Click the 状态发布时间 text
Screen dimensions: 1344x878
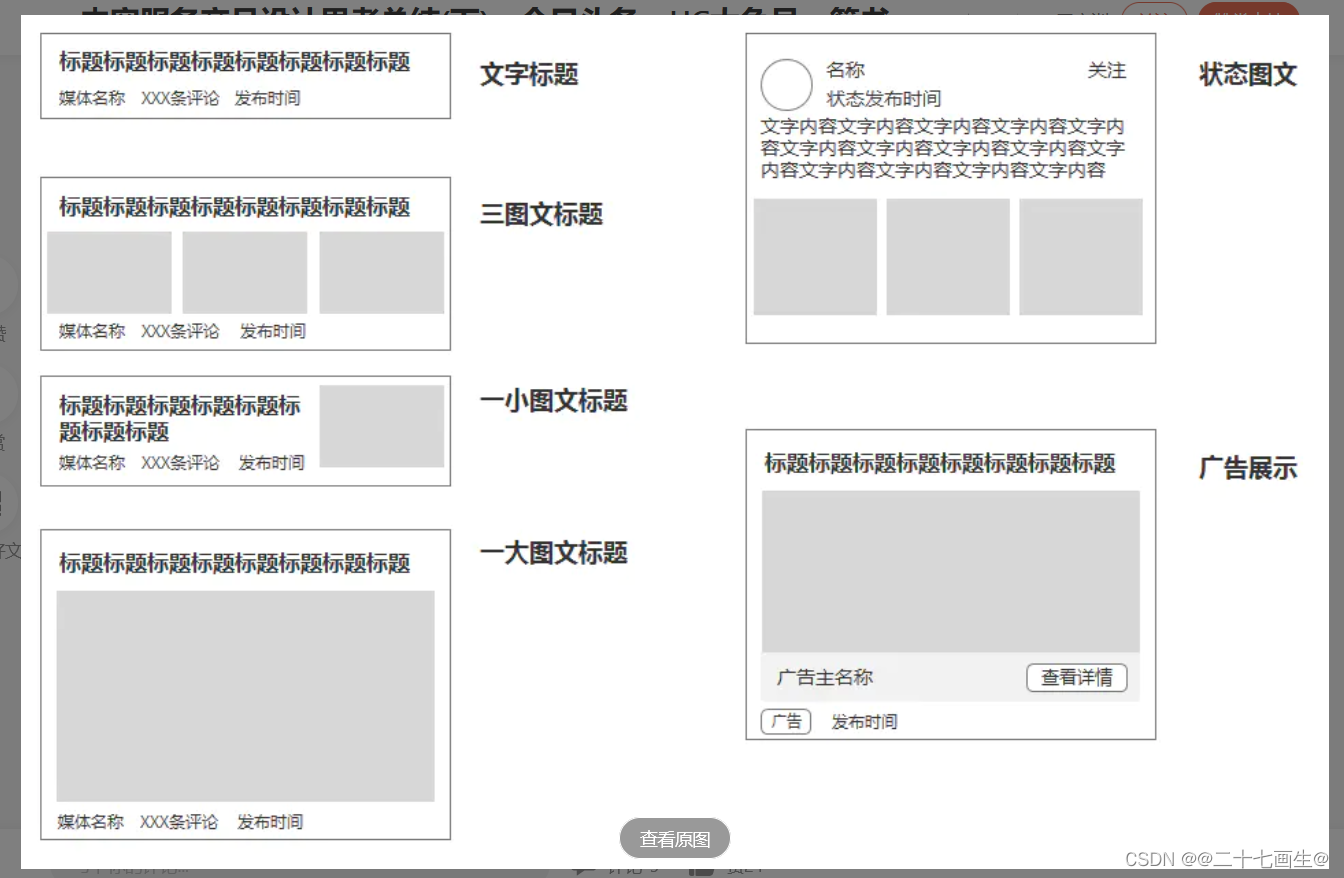click(883, 99)
